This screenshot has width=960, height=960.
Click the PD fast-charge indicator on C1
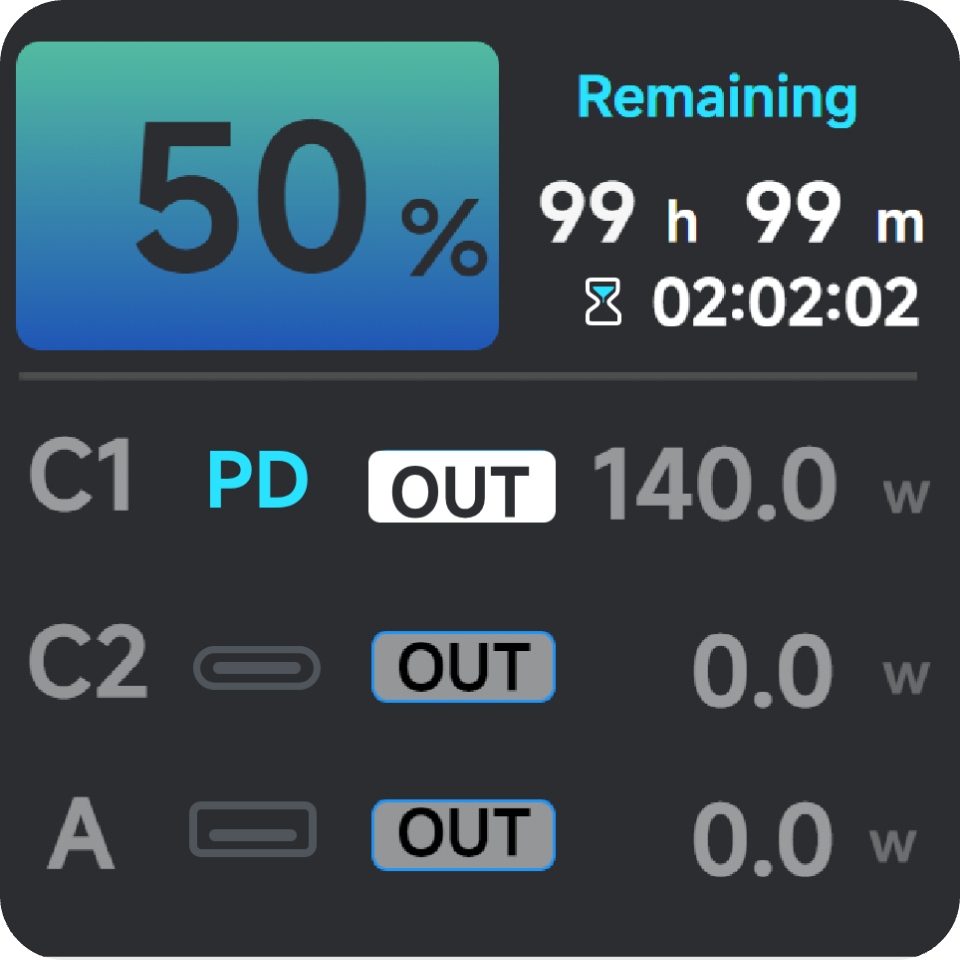pyautogui.click(x=257, y=481)
